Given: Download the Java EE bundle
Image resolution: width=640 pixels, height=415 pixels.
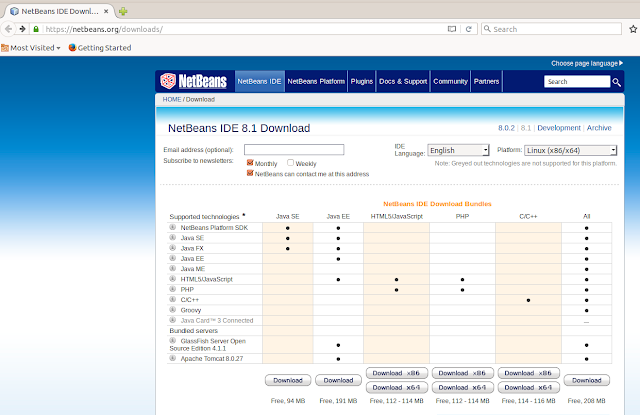Looking at the screenshot, I should pos(338,380).
